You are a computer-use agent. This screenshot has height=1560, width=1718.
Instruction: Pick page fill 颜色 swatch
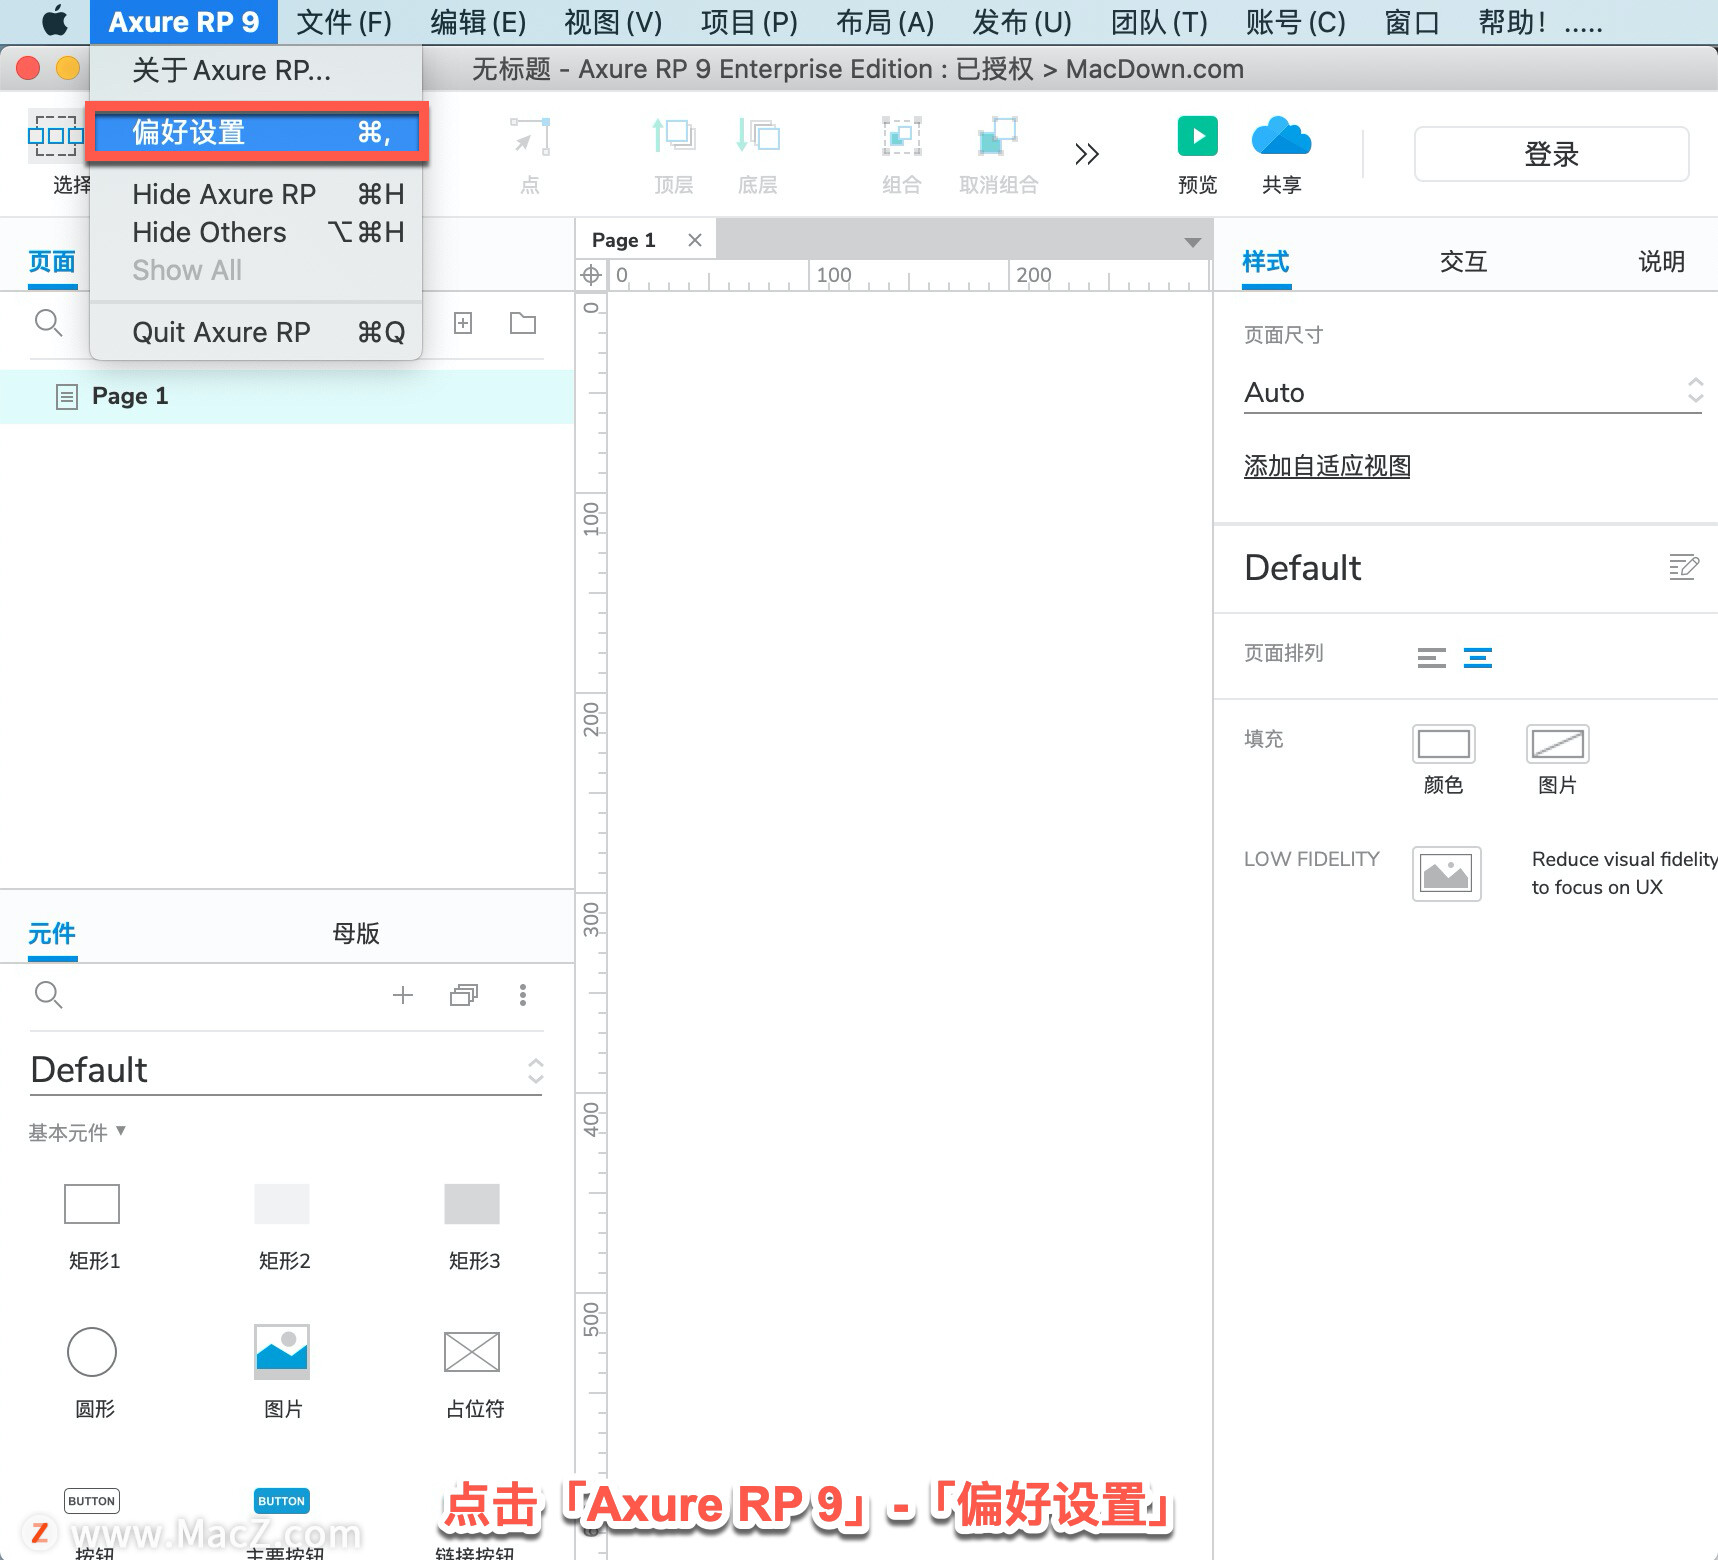click(1443, 744)
